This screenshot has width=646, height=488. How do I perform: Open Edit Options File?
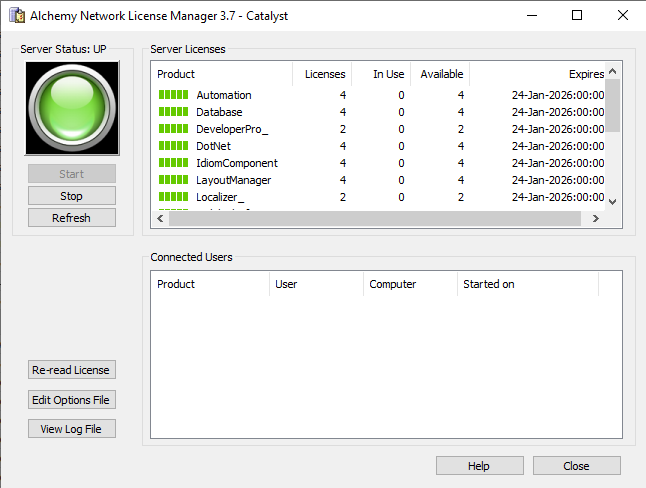(72, 400)
